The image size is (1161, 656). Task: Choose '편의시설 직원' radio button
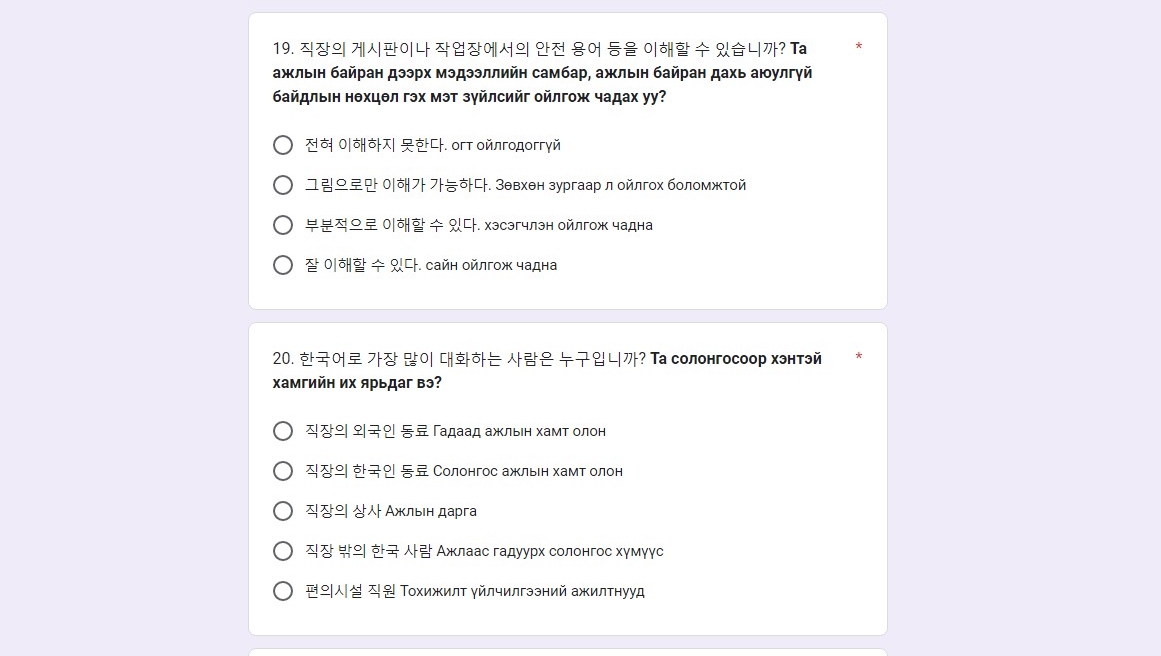(x=283, y=591)
